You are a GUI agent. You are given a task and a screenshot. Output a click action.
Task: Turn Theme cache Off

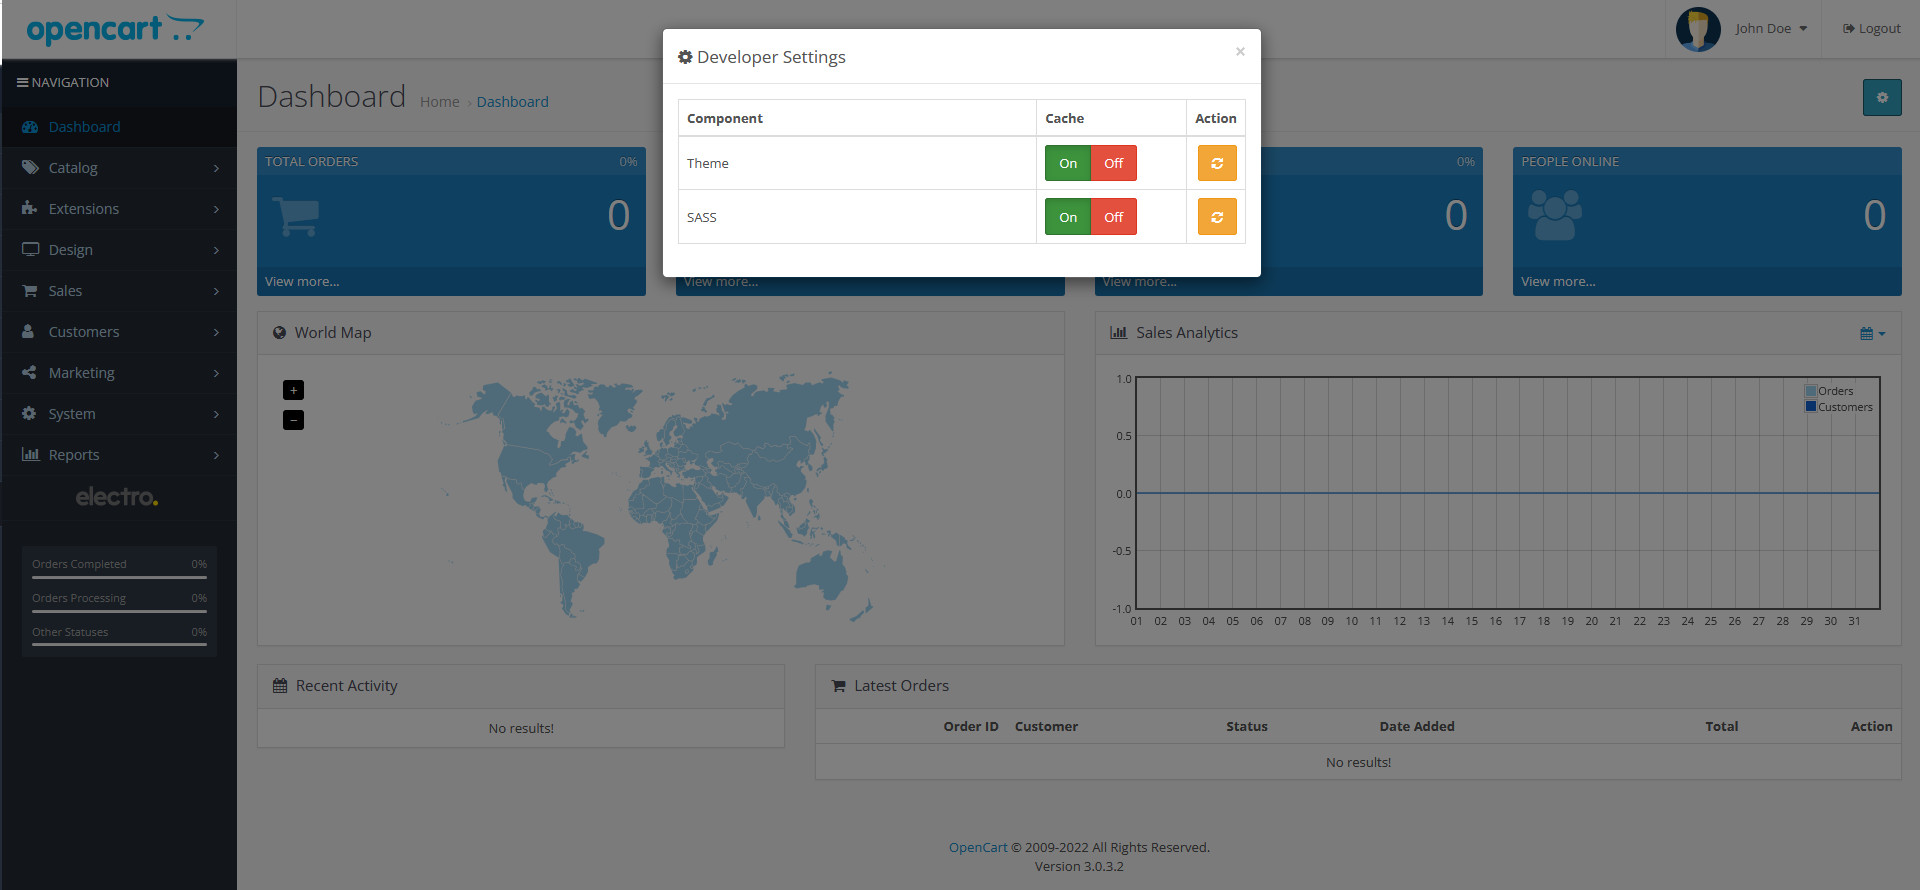pos(1113,163)
